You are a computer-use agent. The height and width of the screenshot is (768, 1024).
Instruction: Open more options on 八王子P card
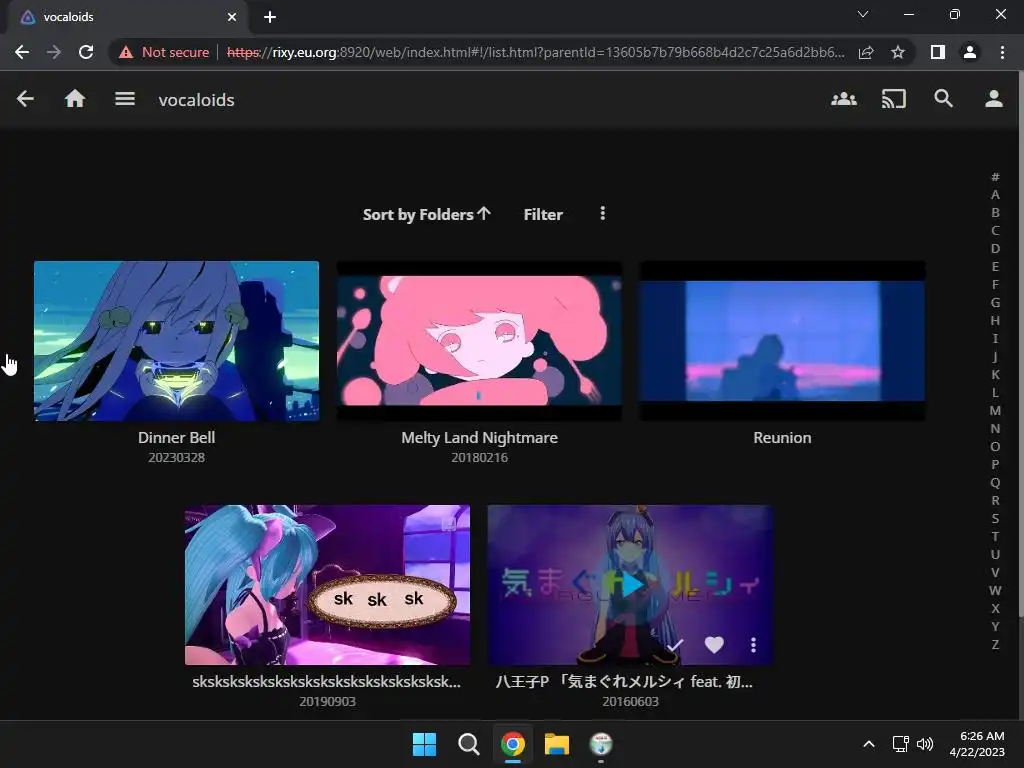[753, 645]
